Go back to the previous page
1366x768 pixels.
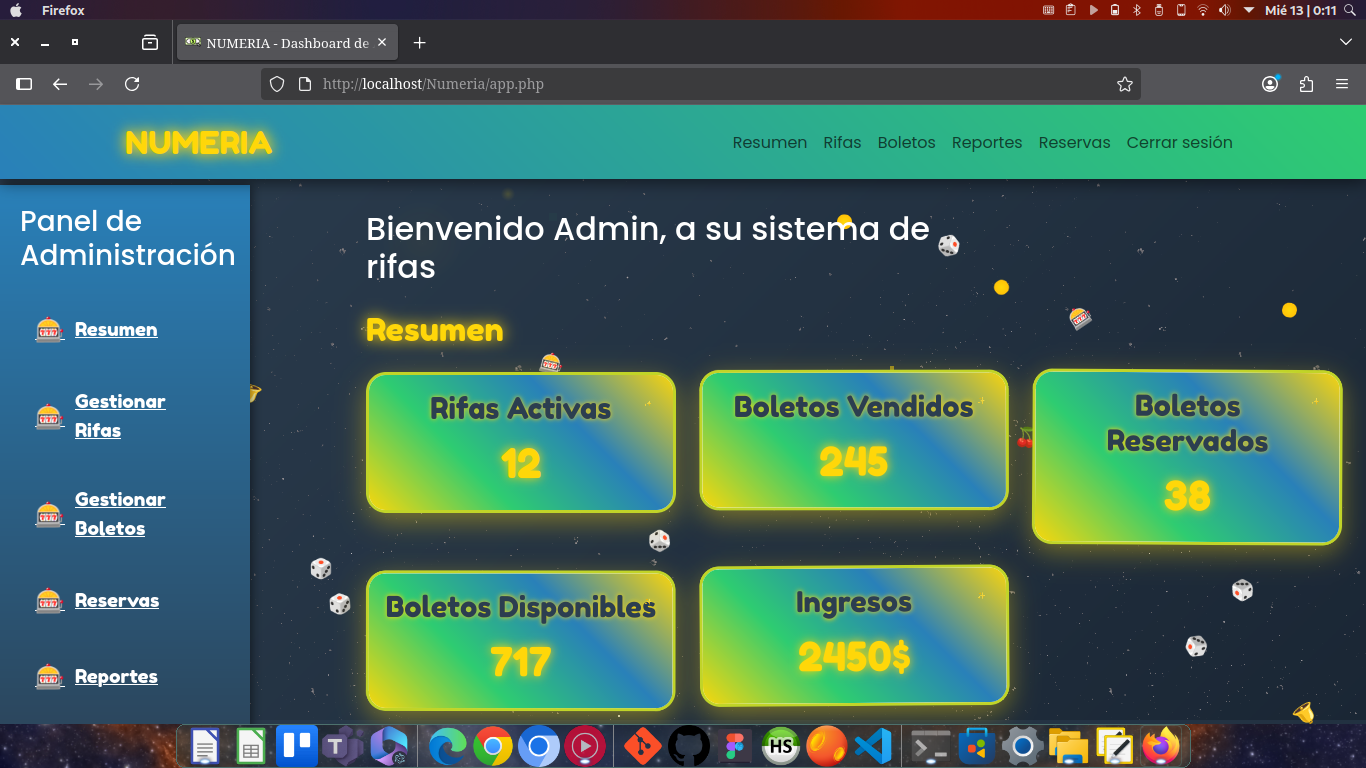click(60, 84)
